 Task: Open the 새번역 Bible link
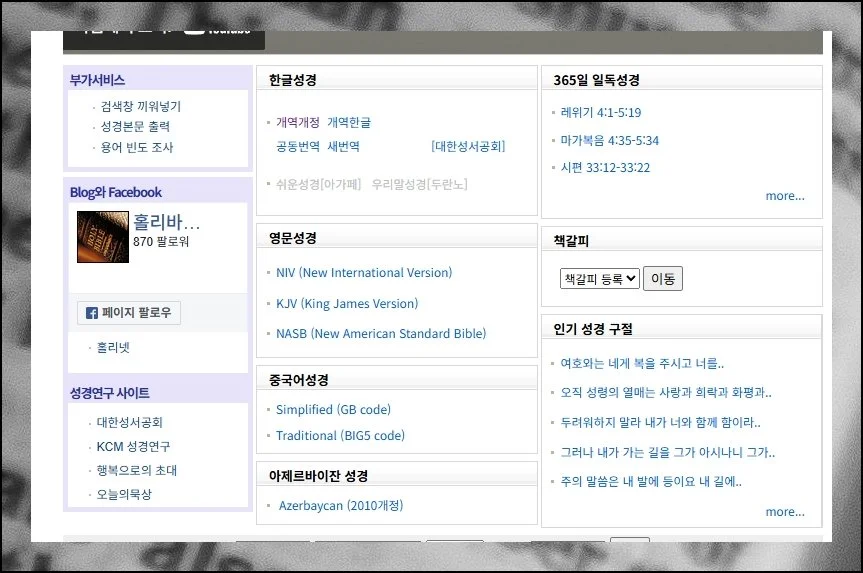coord(344,146)
